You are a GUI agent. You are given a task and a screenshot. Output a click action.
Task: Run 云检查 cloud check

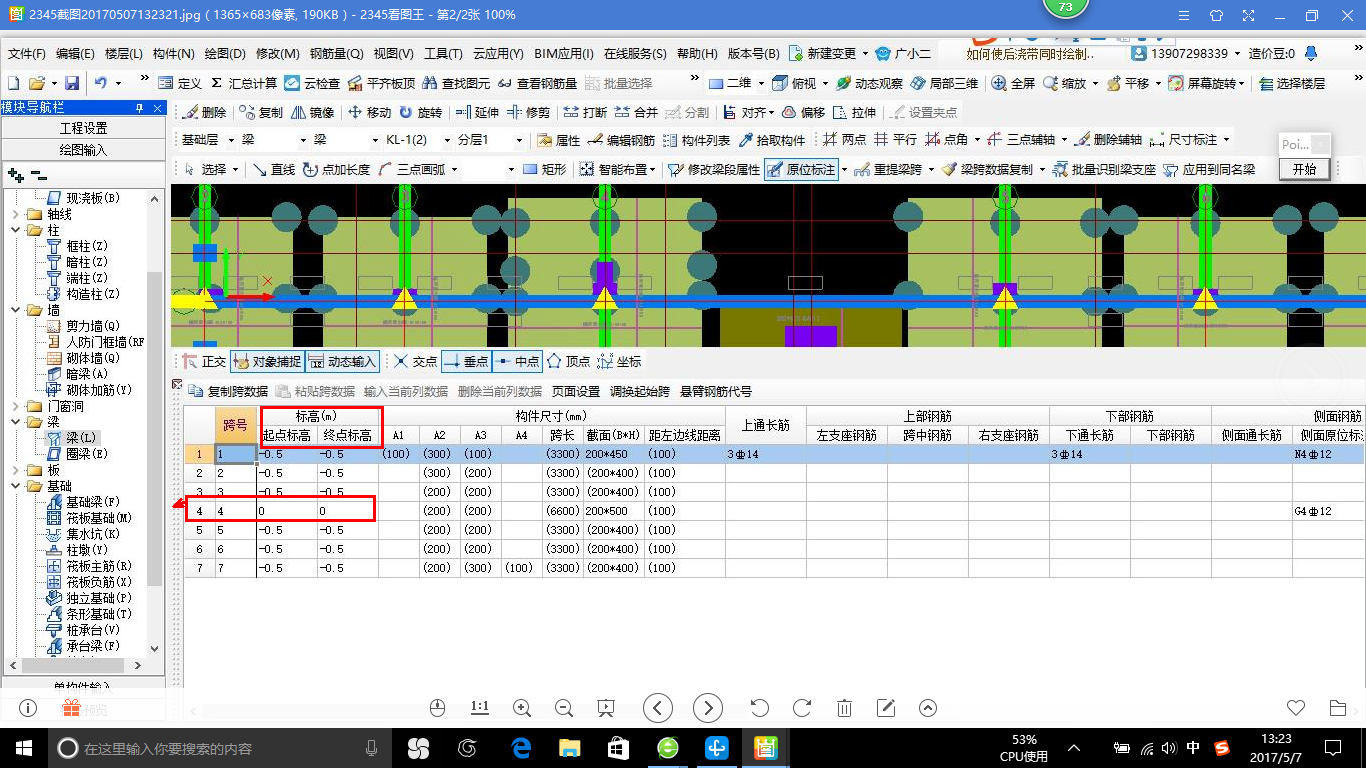(x=312, y=83)
